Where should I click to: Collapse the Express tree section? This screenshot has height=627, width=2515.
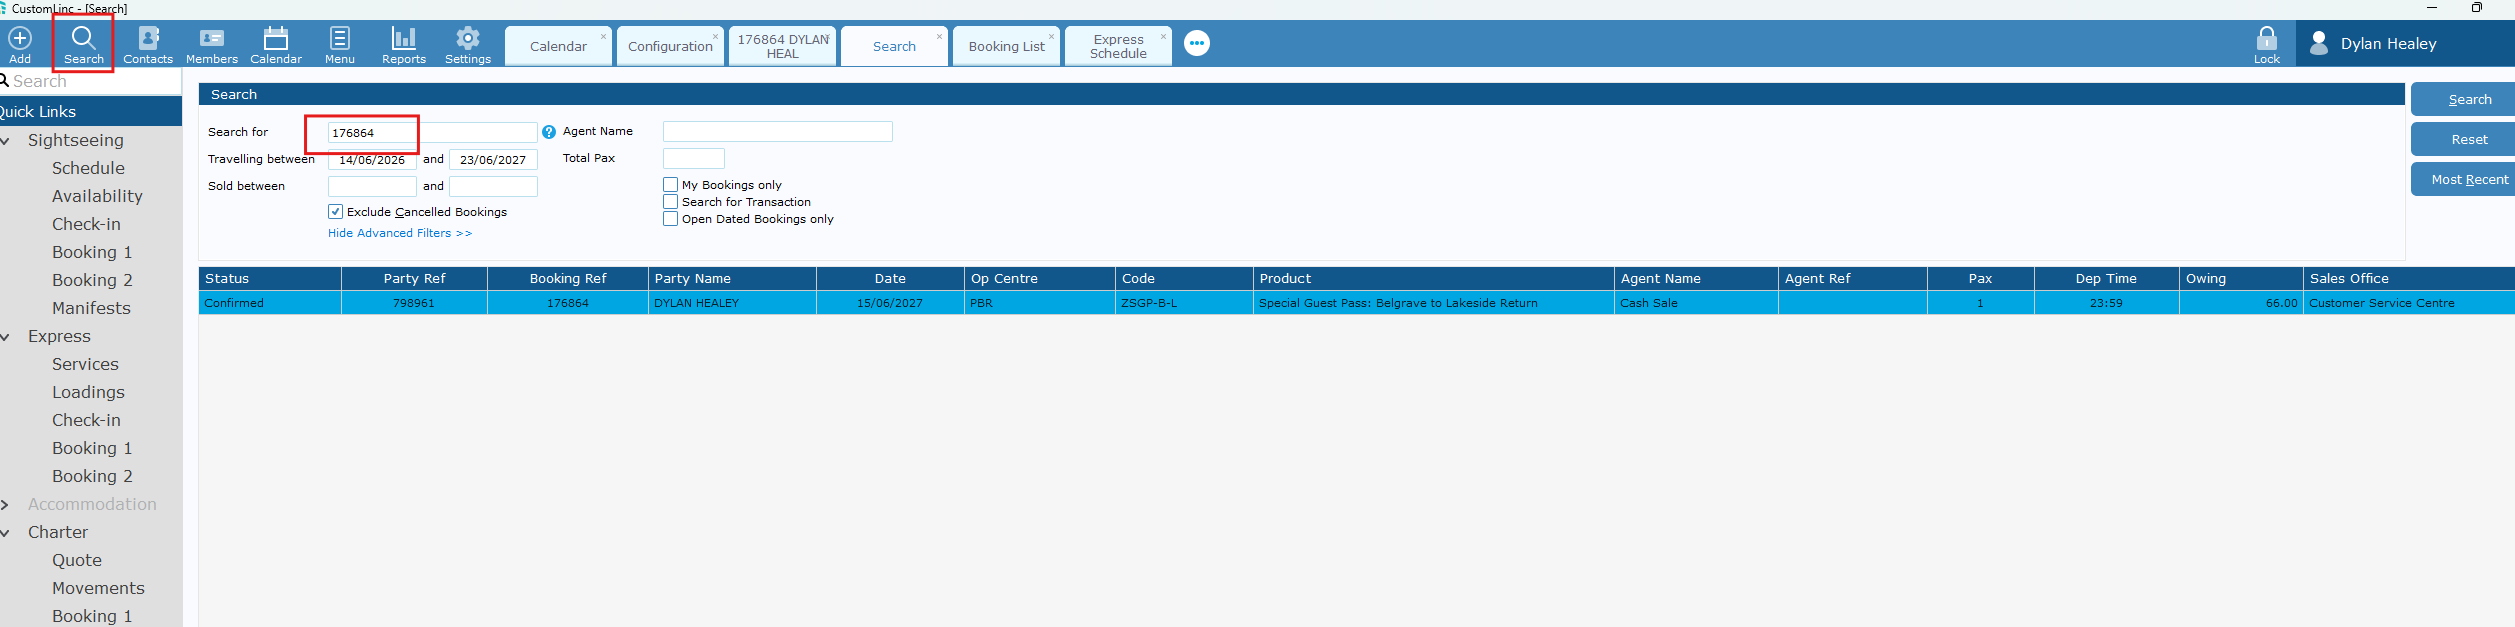5,337
